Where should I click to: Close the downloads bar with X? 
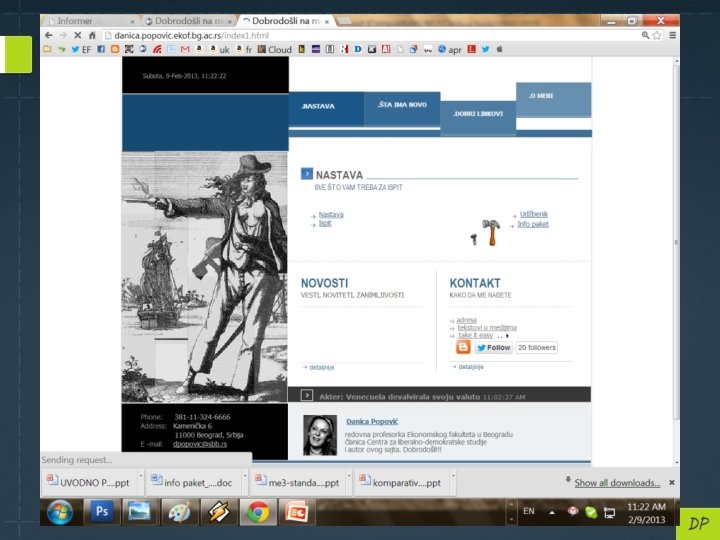(x=672, y=482)
